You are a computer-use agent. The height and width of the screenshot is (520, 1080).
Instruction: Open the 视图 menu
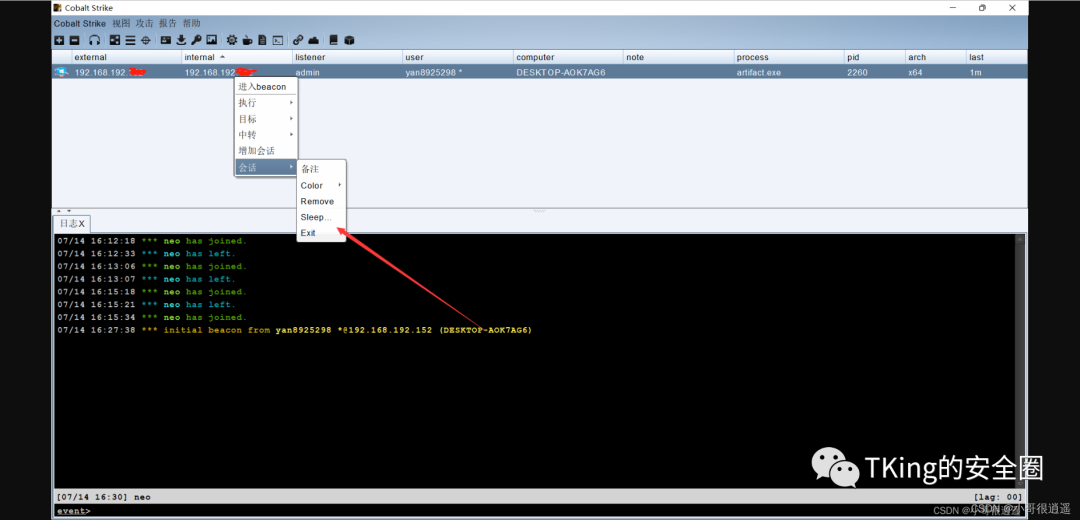[121, 23]
